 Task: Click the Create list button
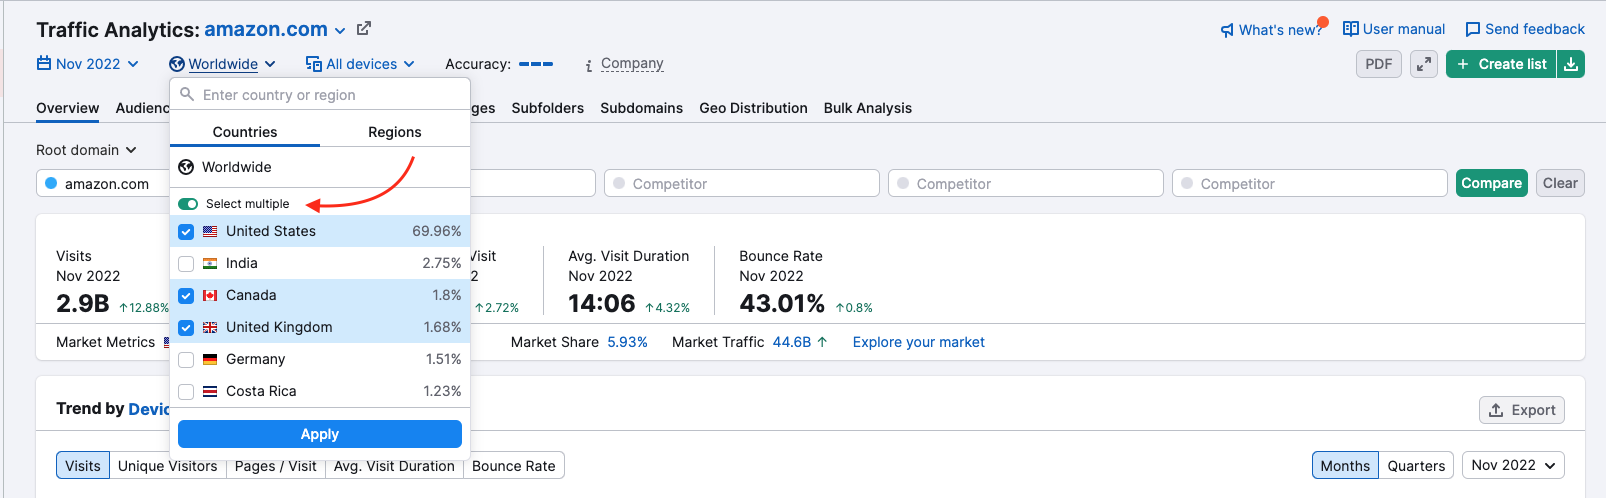coord(1501,64)
